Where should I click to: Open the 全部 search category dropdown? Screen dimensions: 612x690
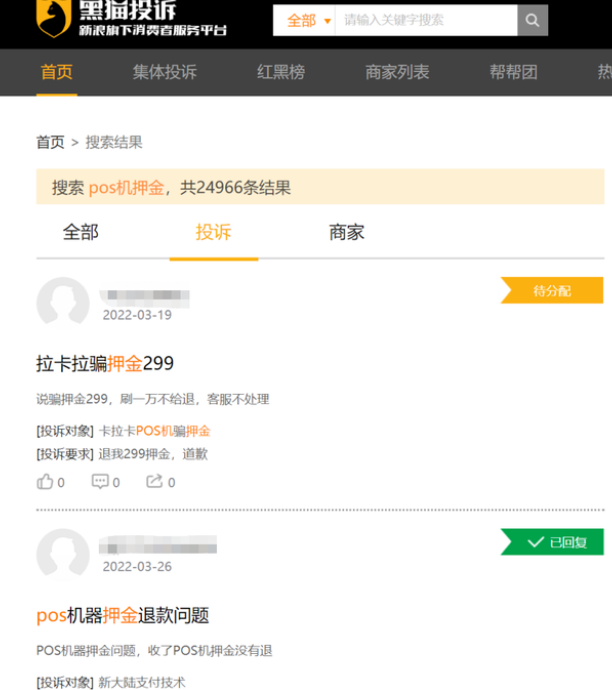tap(308, 20)
